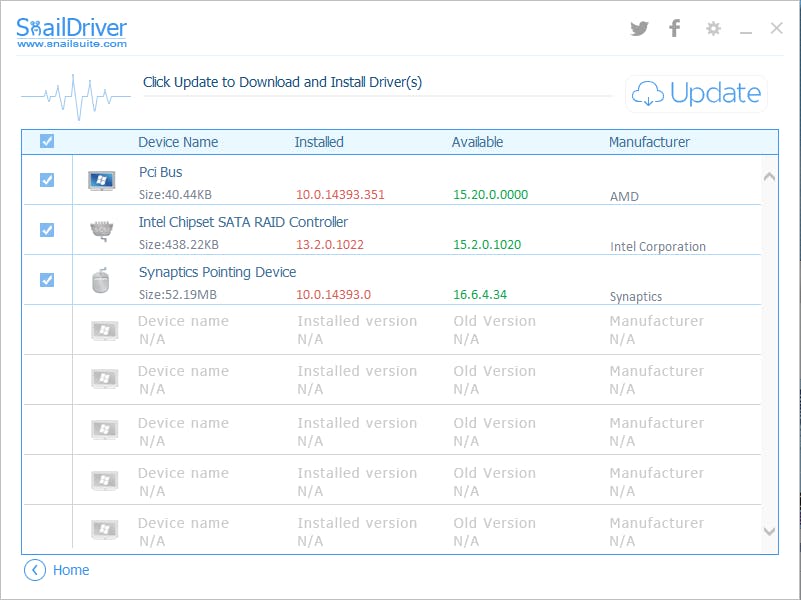Viewport: 801px width, 600px height.
Task: Select Intel Chipset SATA RAID Controller name
Action: point(243,222)
